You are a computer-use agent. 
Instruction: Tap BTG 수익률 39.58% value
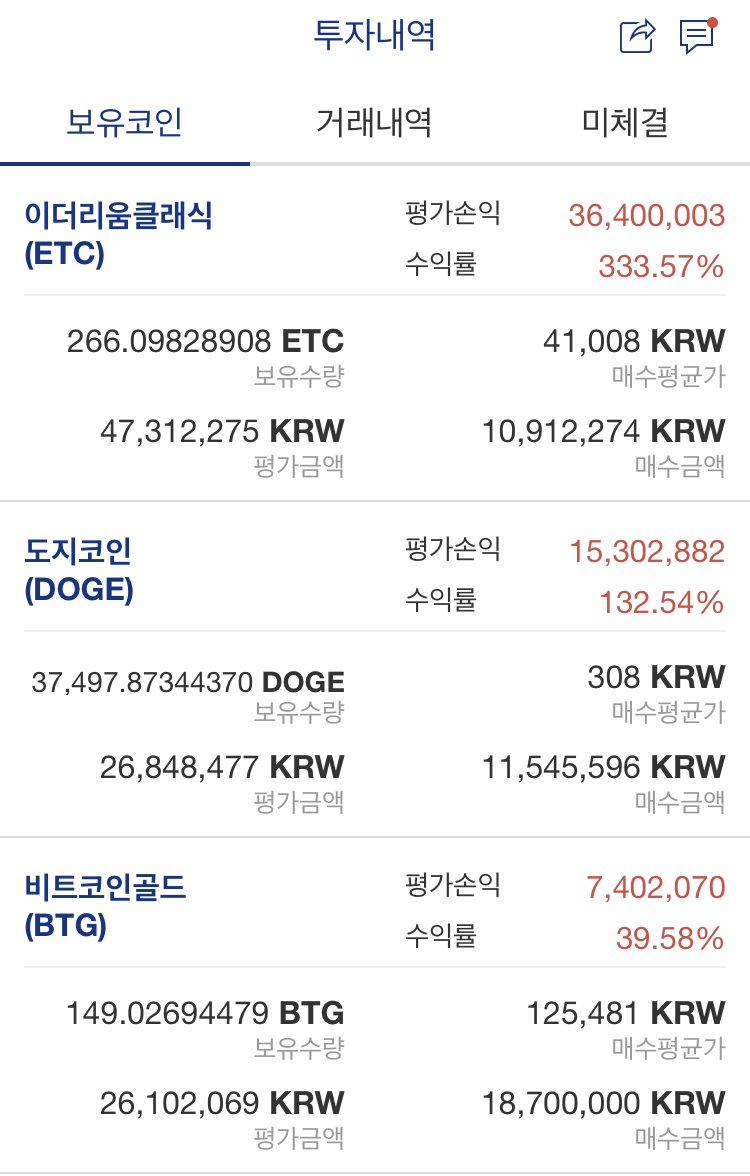tap(668, 939)
